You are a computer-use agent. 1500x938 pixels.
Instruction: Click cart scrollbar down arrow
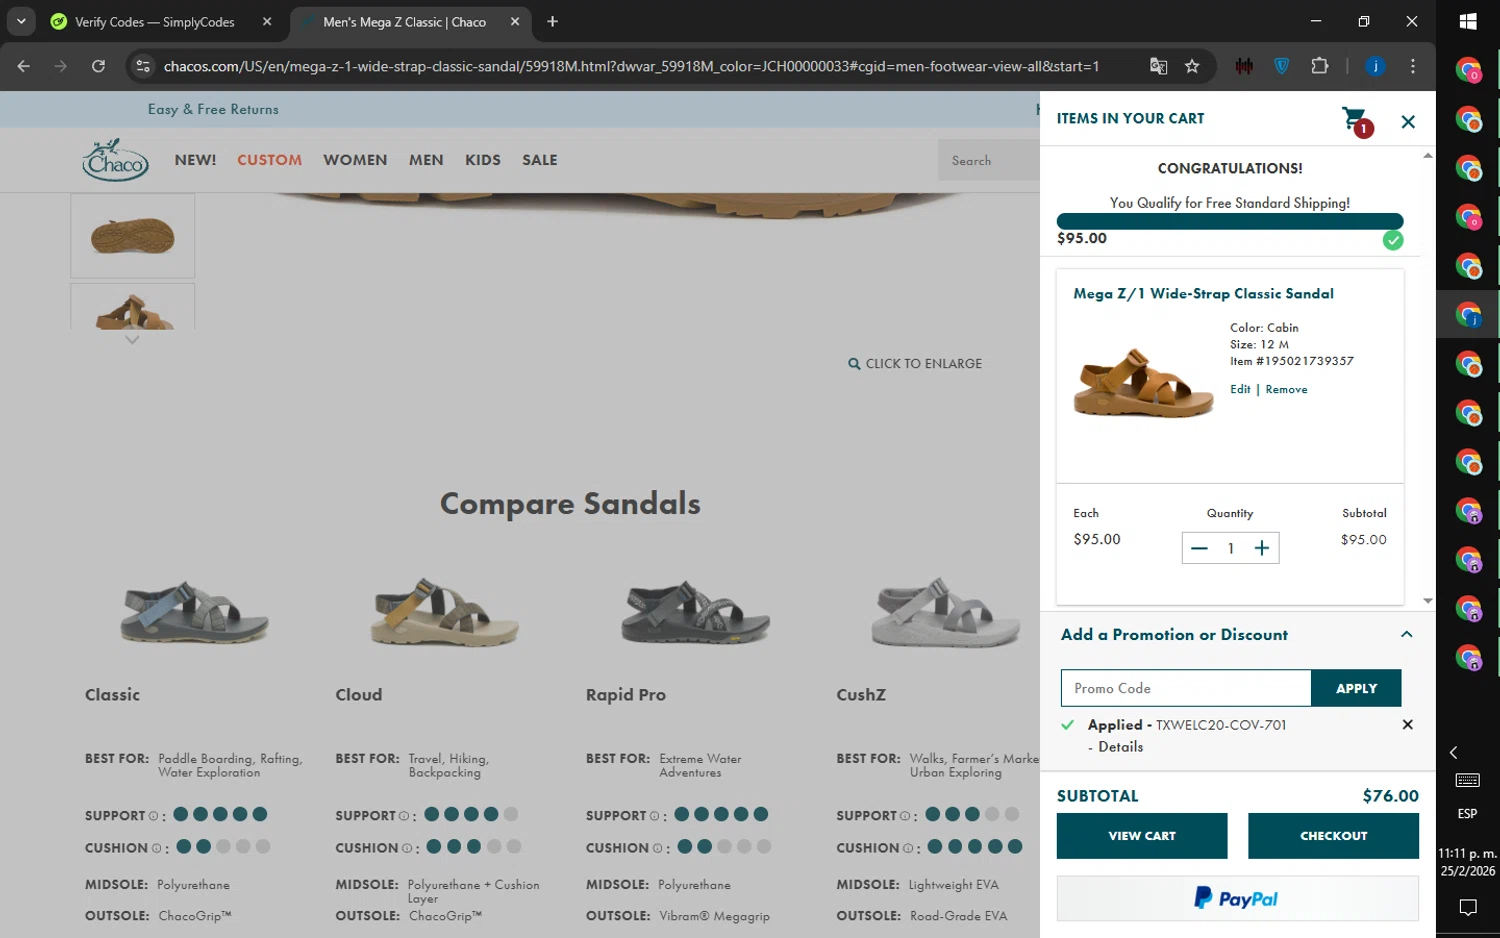(1427, 601)
